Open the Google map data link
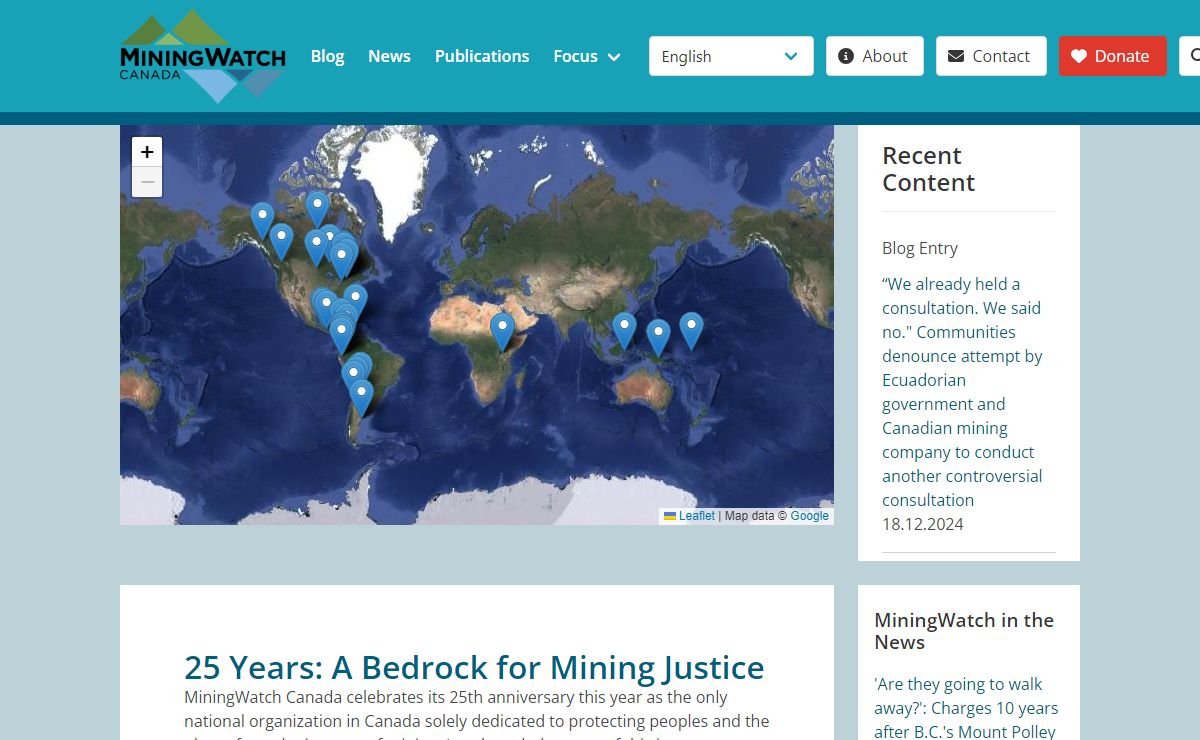This screenshot has height=740, width=1200. pyautogui.click(x=810, y=516)
